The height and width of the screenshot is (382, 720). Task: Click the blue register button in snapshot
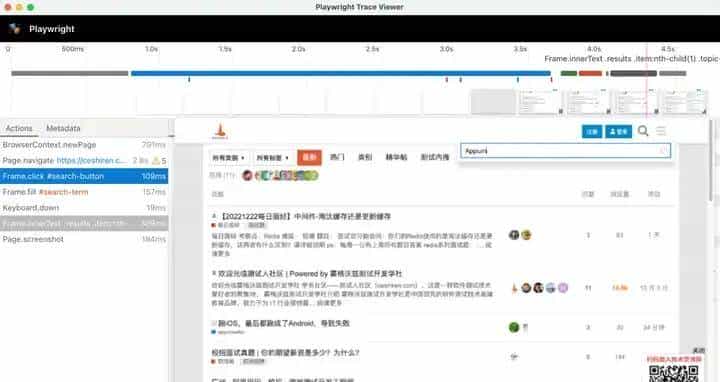pyautogui.click(x=592, y=132)
